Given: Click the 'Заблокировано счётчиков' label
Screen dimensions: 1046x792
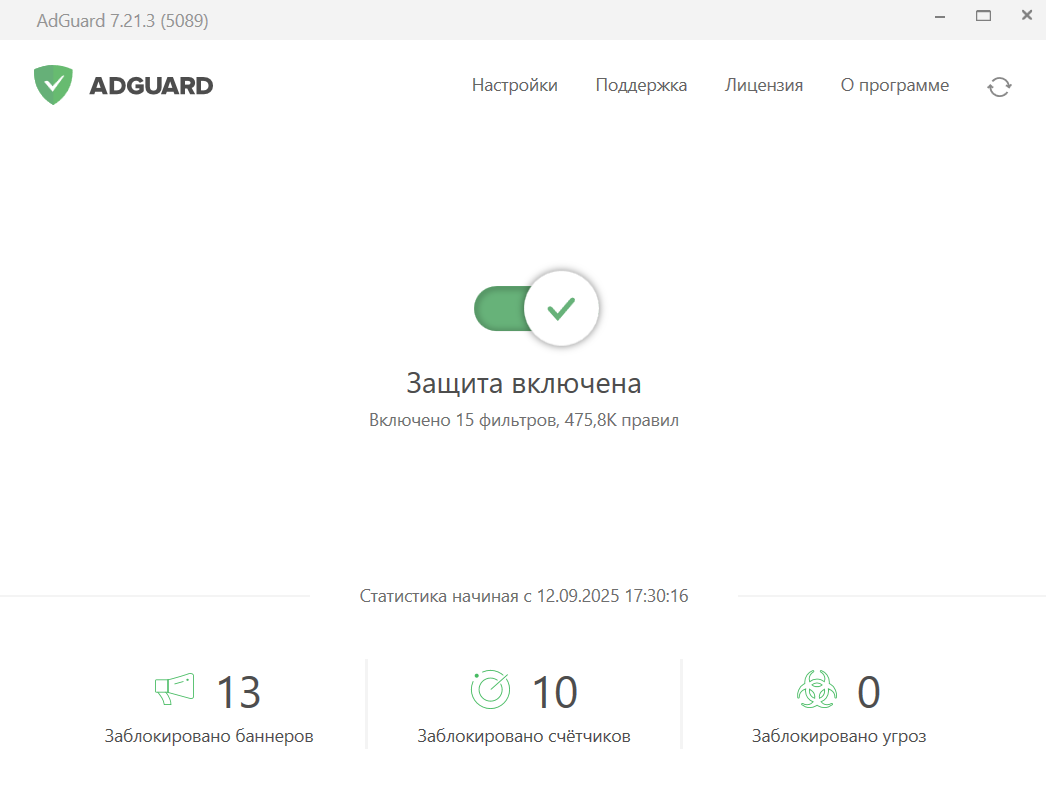Looking at the screenshot, I should click(x=524, y=735).
